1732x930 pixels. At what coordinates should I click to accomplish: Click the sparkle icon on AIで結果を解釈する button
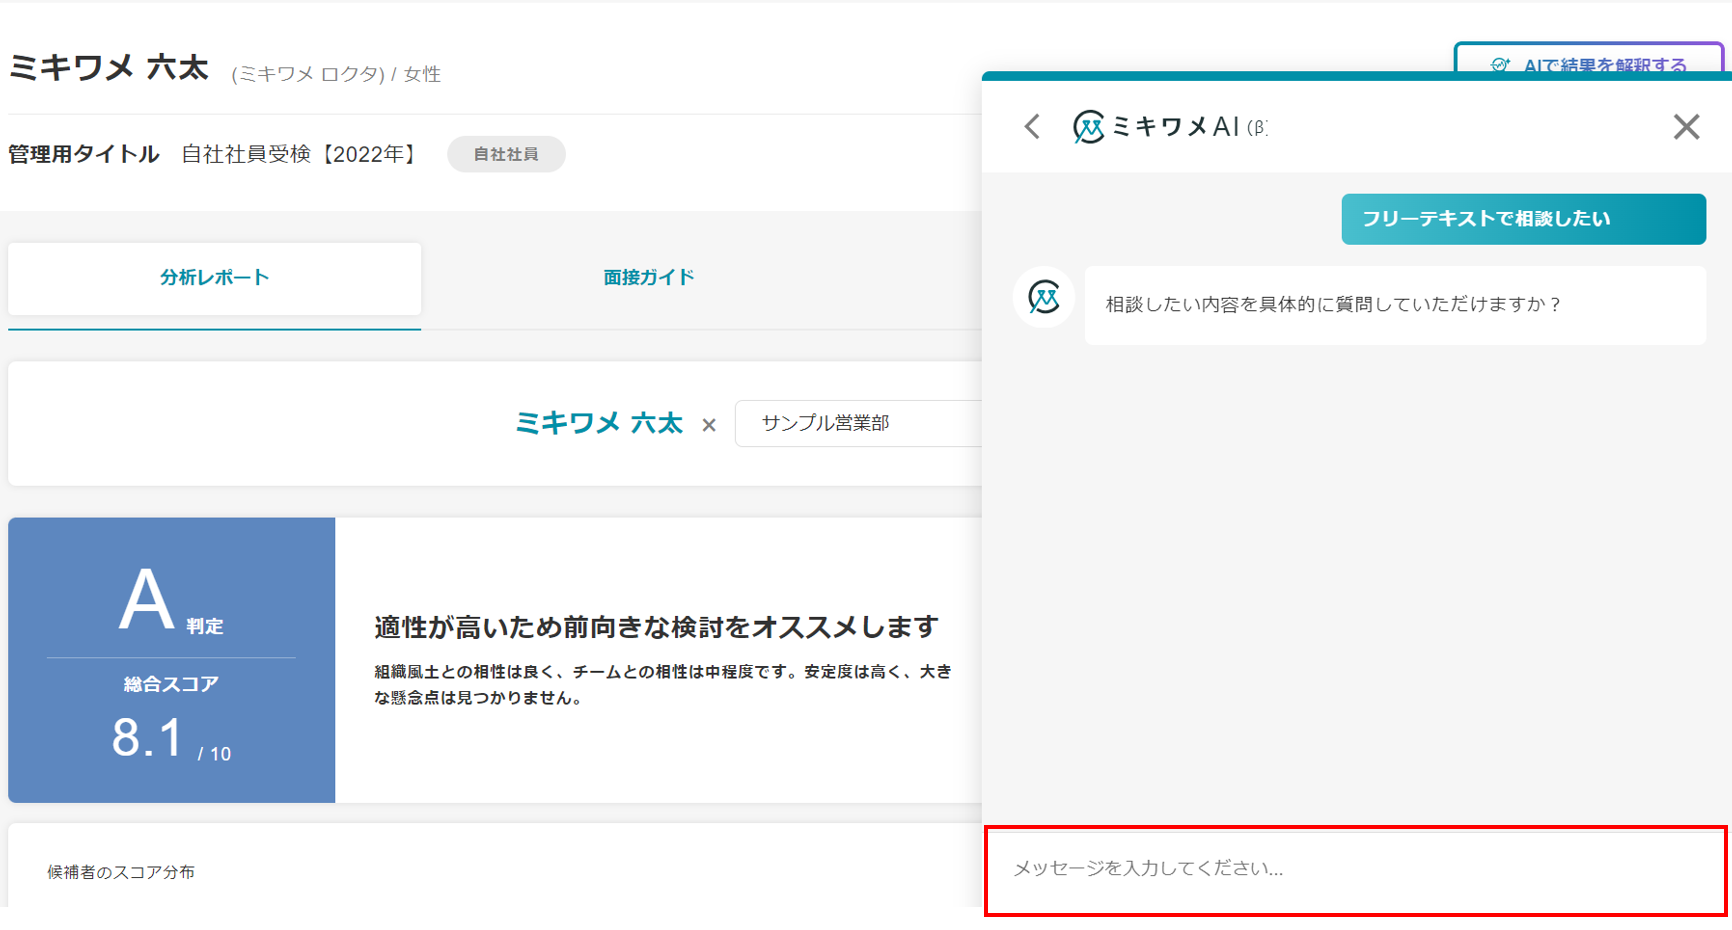(x=1500, y=65)
